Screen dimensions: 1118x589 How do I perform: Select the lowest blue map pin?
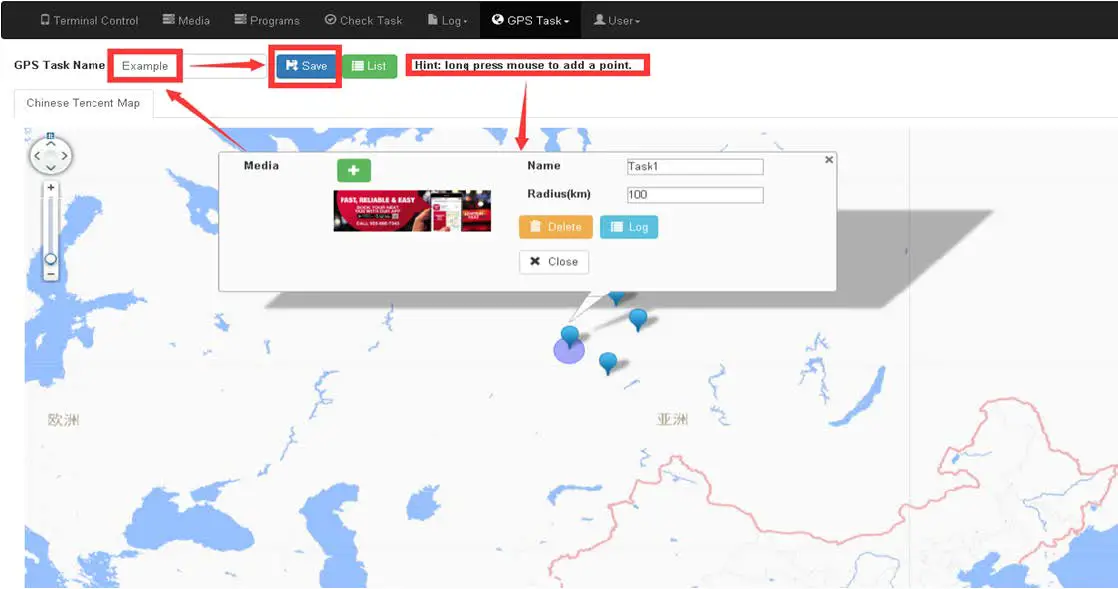click(x=607, y=363)
